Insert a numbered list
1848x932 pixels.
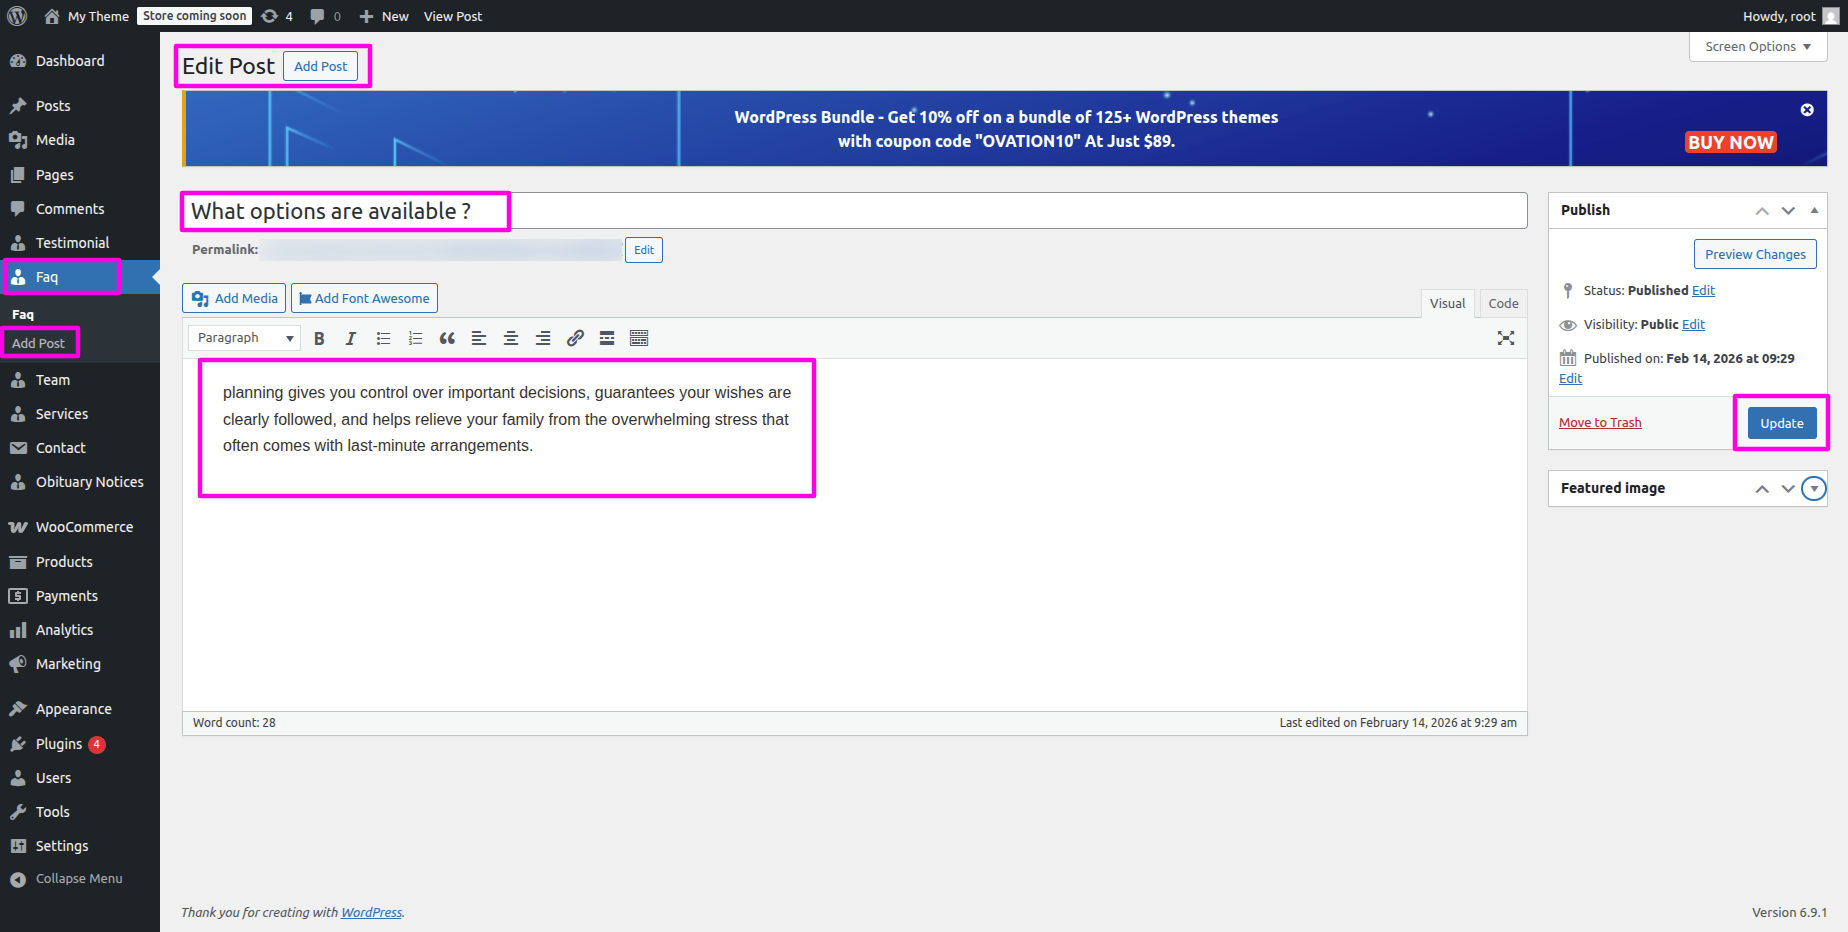pyautogui.click(x=415, y=339)
